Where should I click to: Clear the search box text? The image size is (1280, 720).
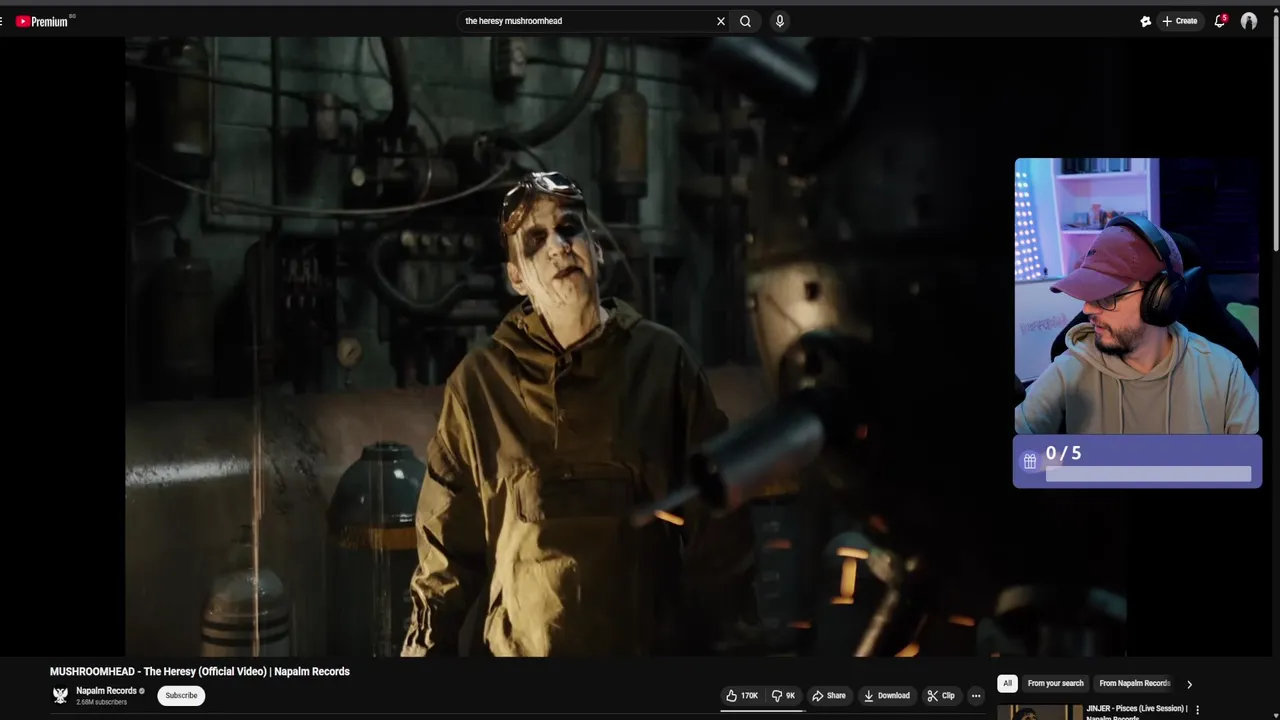(x=720, y=21)
